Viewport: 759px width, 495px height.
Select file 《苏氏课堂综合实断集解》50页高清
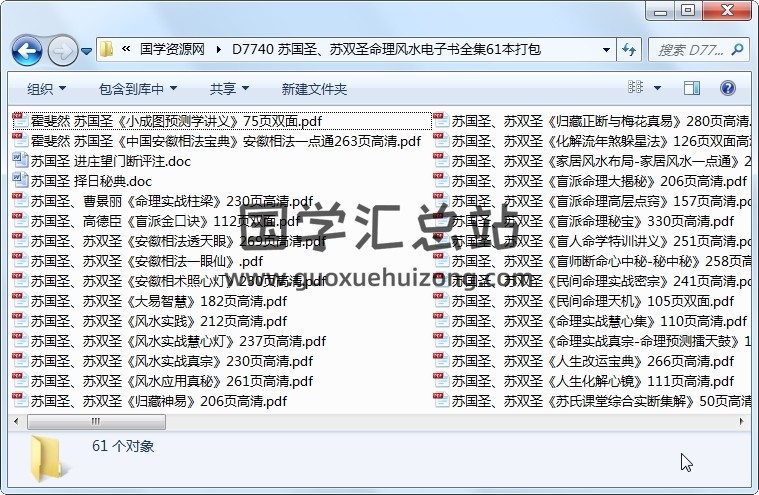[592, 401]
